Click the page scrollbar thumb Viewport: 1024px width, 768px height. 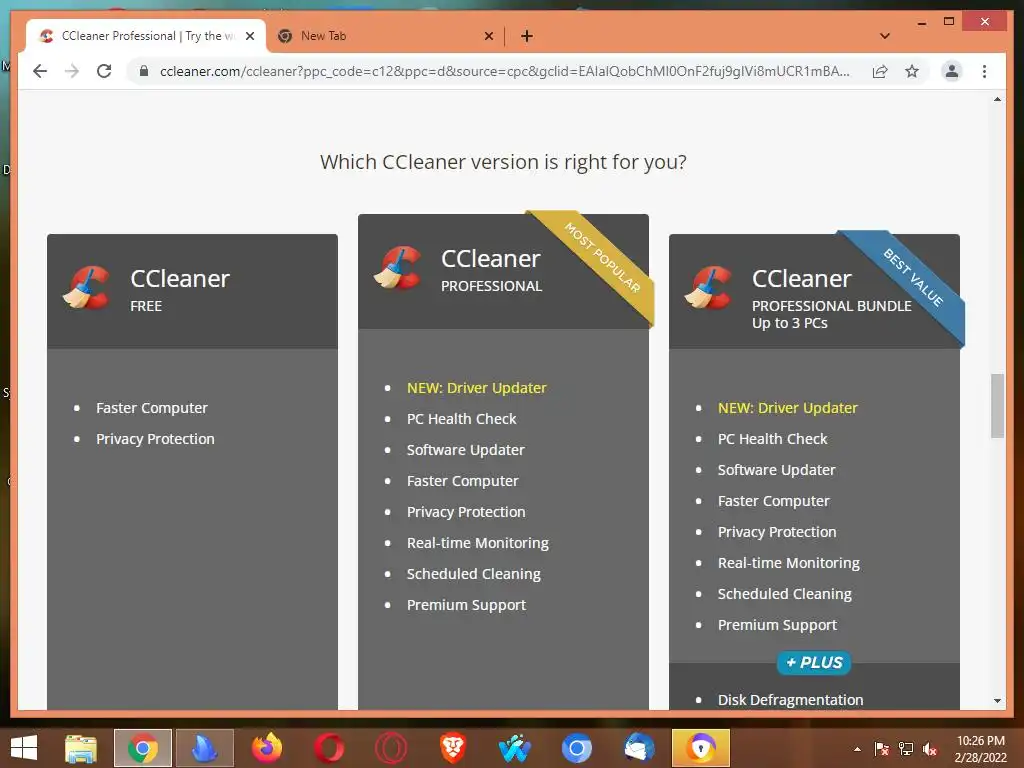(x=997, y=406)
